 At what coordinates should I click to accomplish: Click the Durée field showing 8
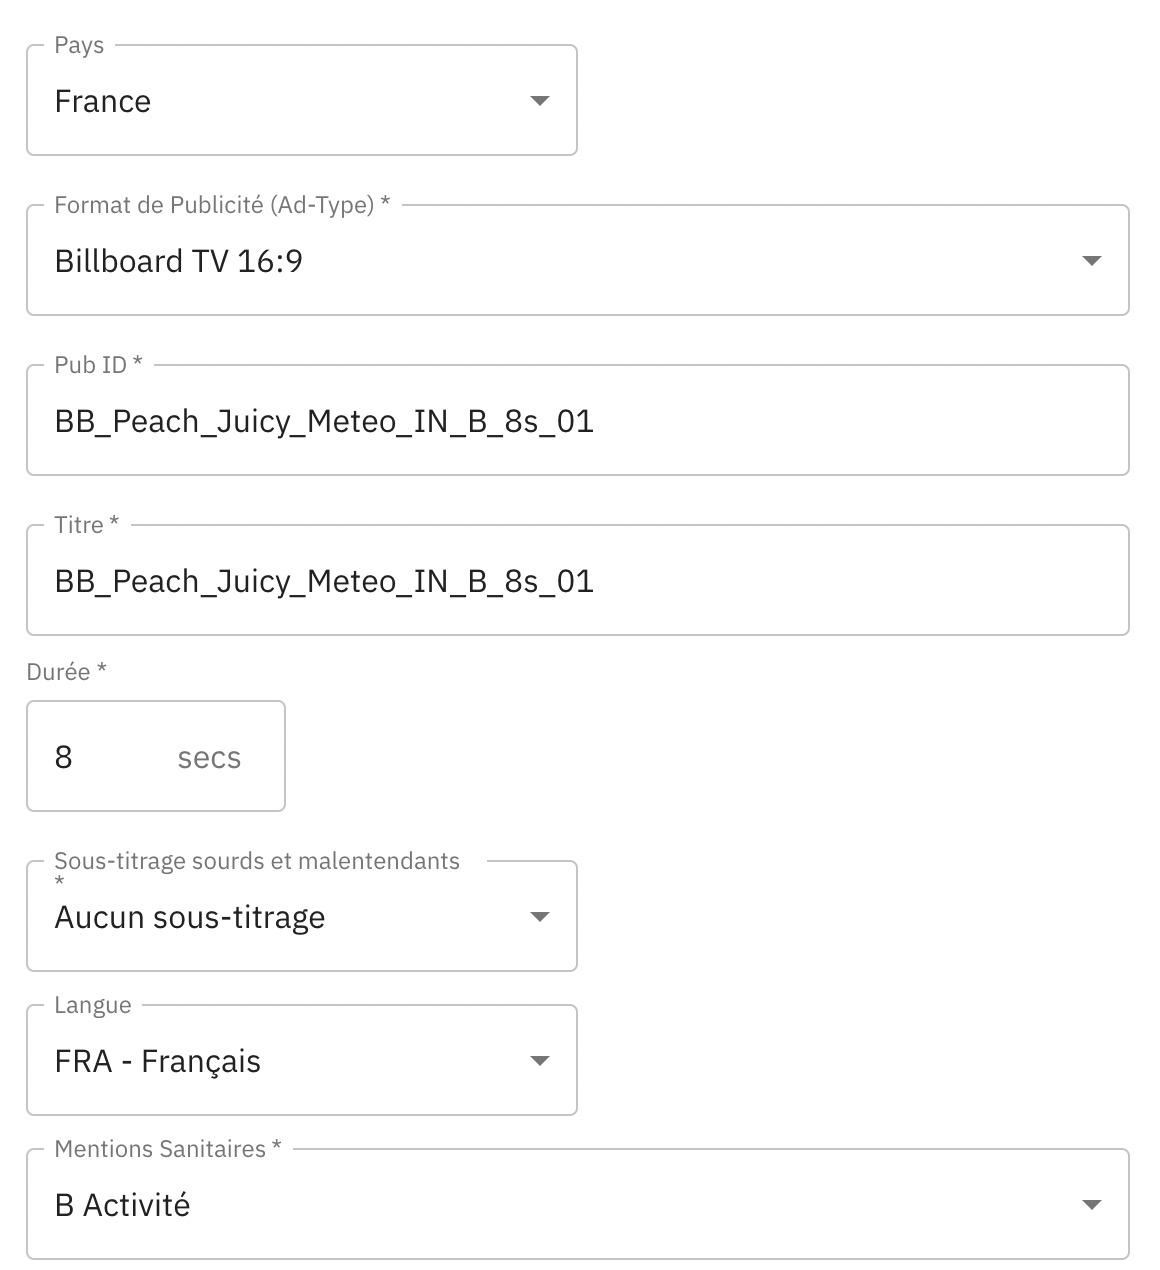point(100,757)
